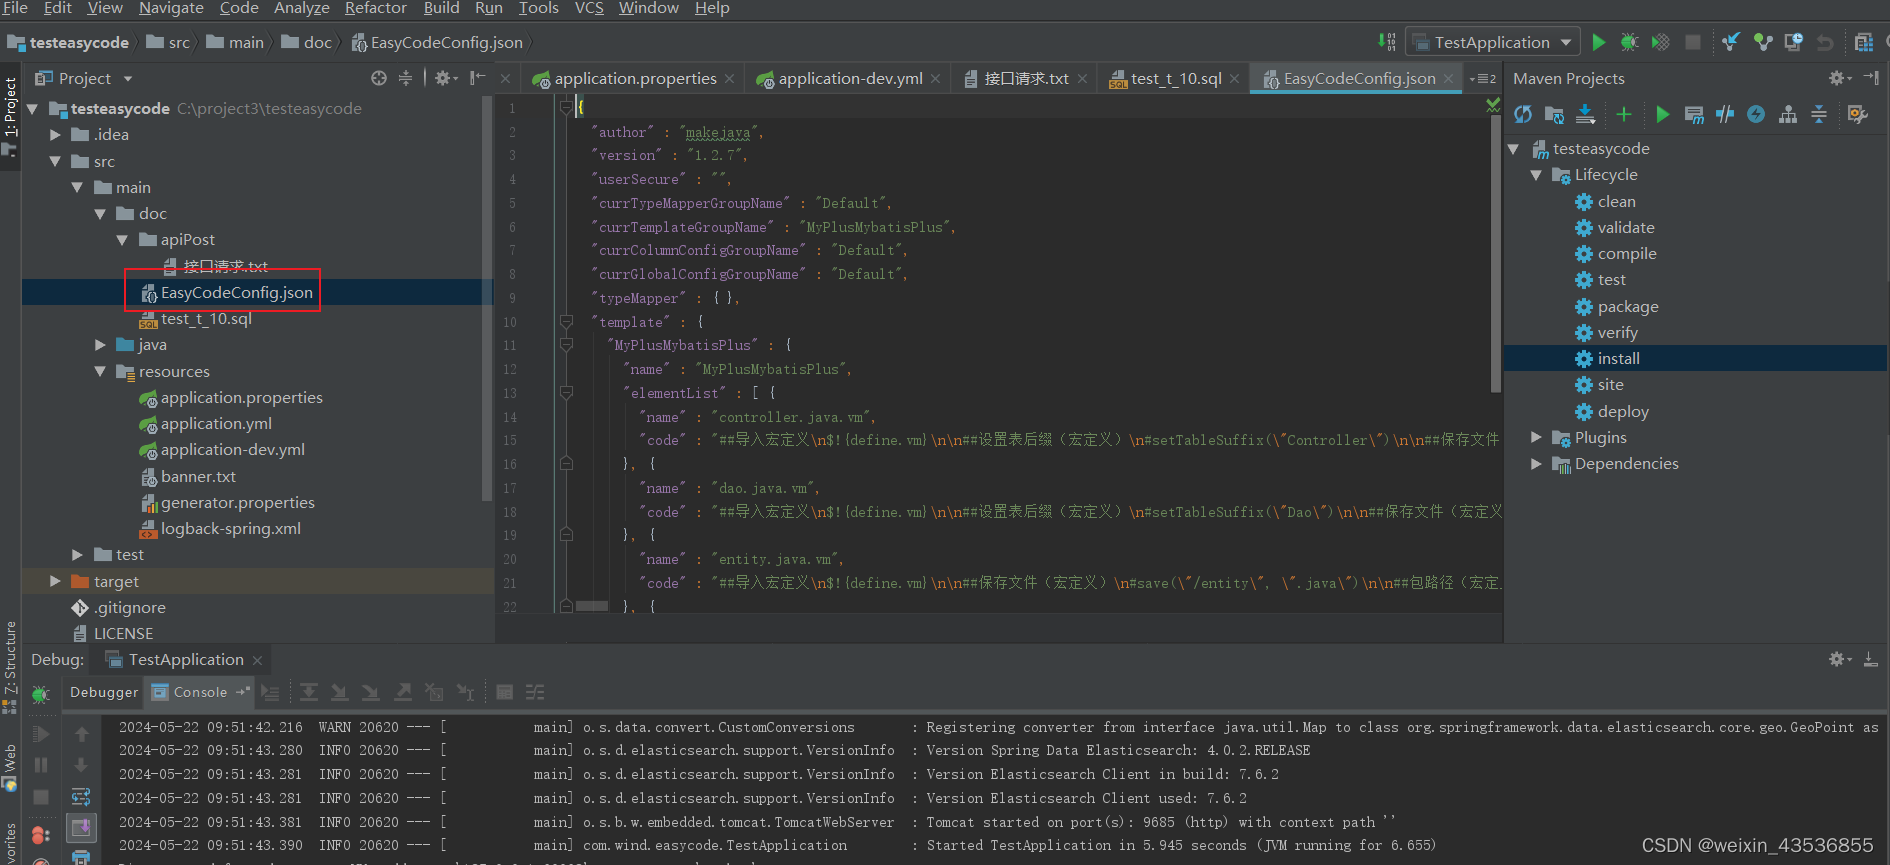Show Maven dependencies diagram
Image resolution: width=1890 pixels, height=865 pixels.
pos(1787,114)
